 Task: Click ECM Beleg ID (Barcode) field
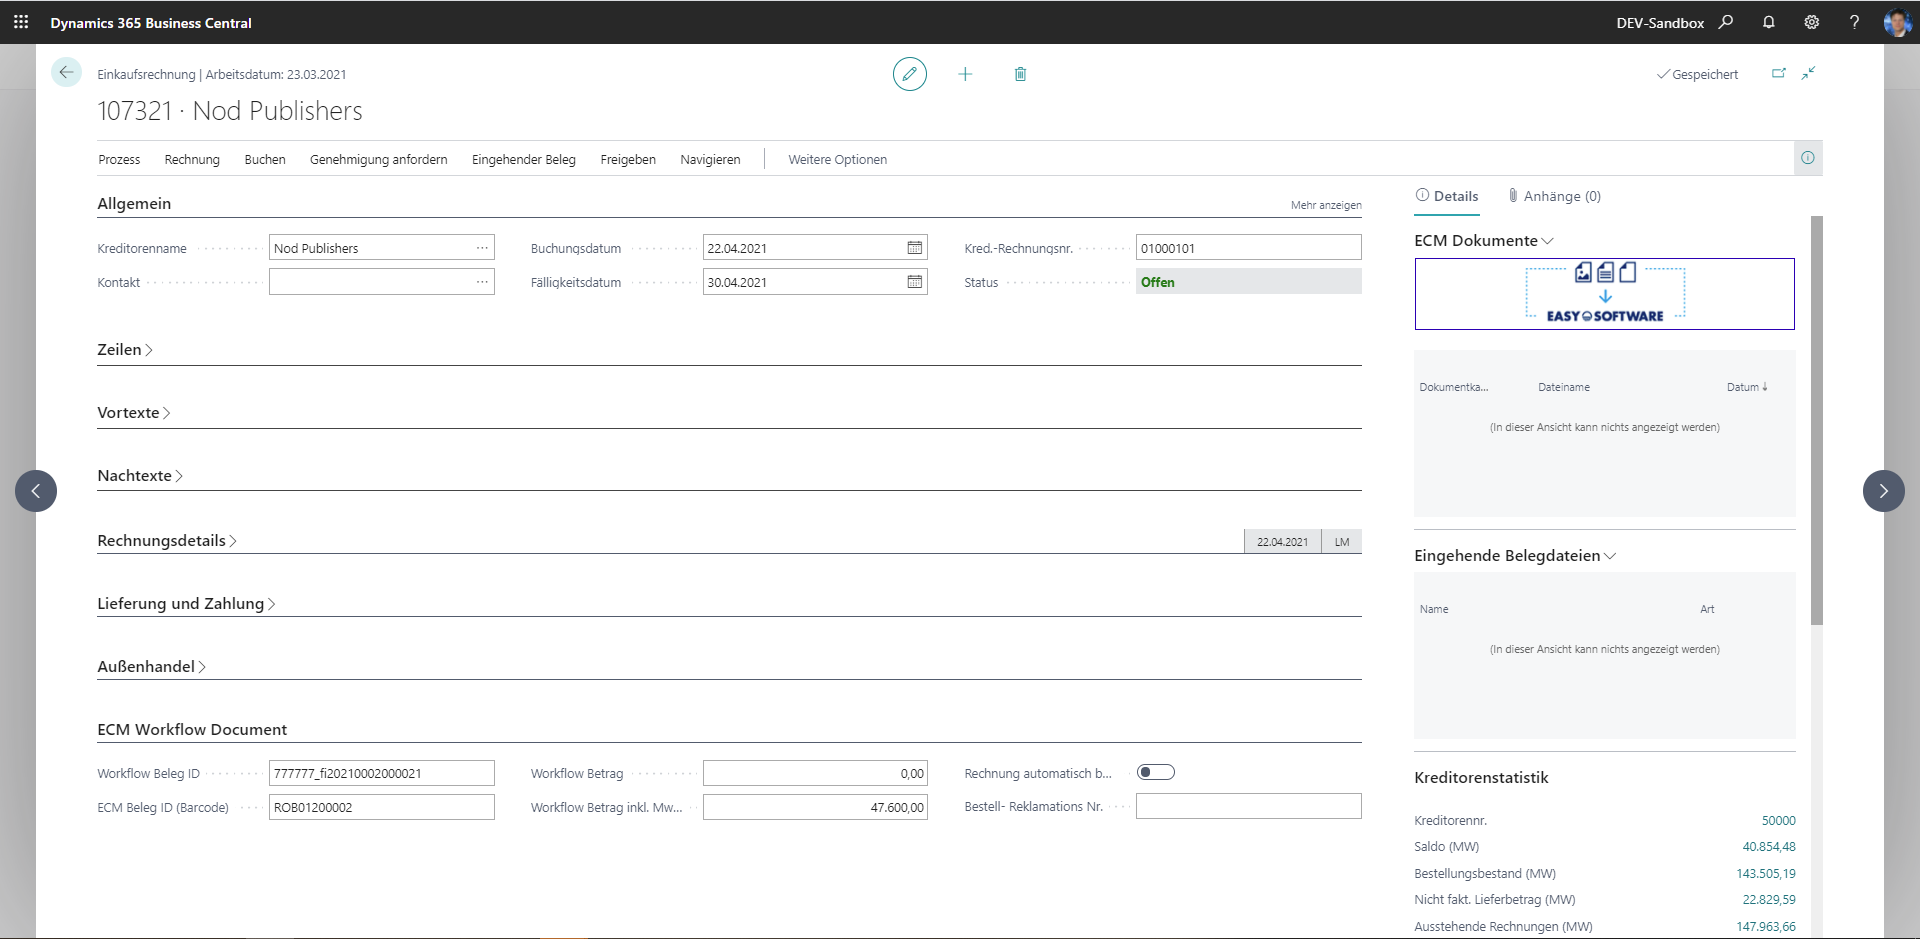tap(382, 807)
